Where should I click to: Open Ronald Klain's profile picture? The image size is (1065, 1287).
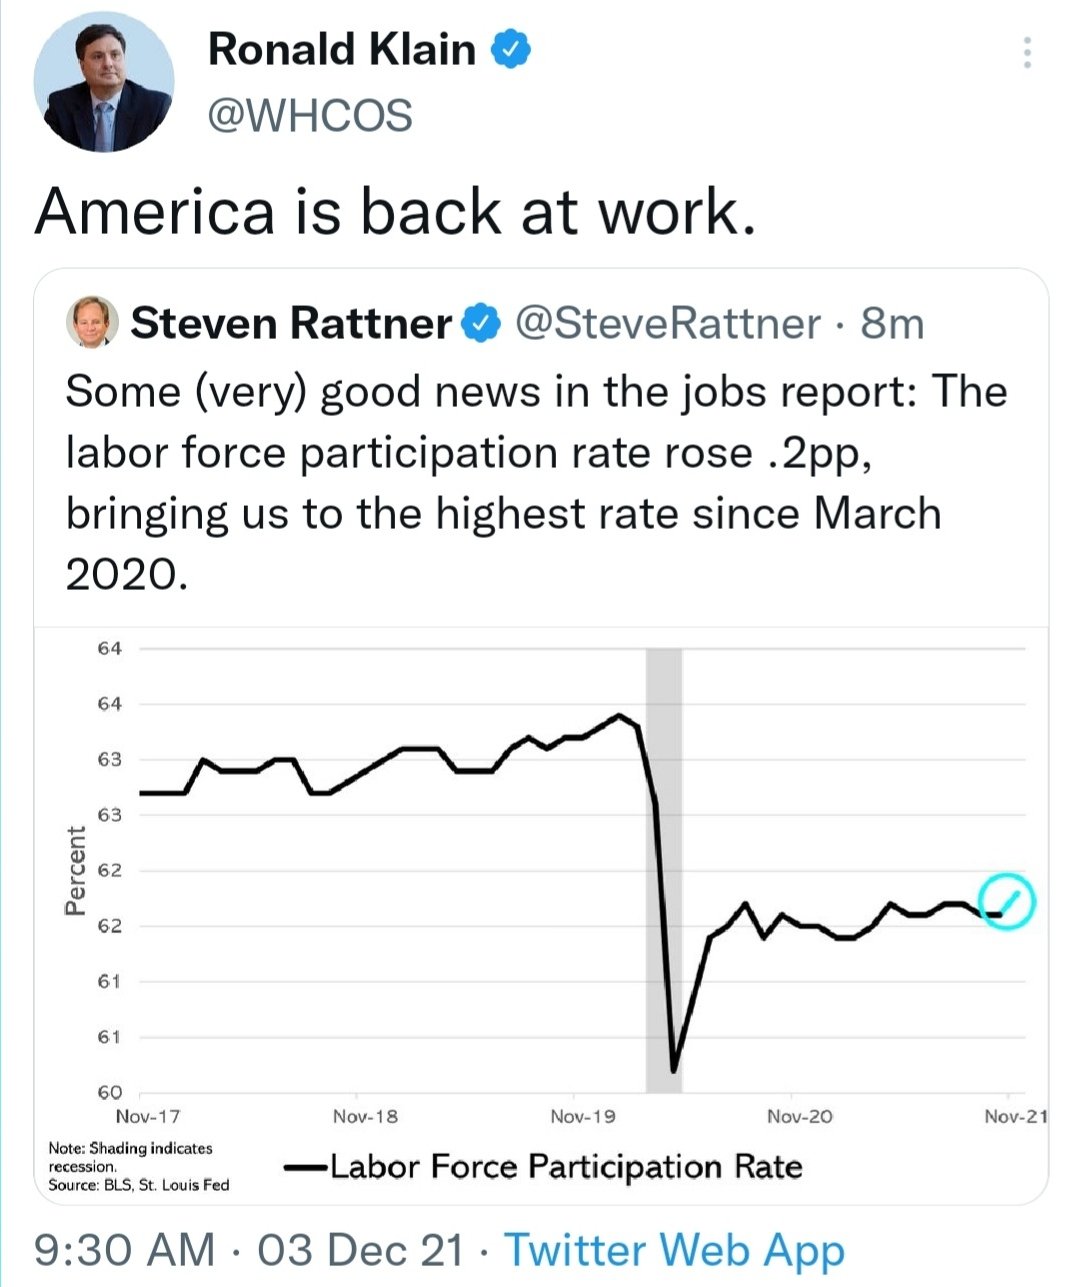[x=104, y=83]
